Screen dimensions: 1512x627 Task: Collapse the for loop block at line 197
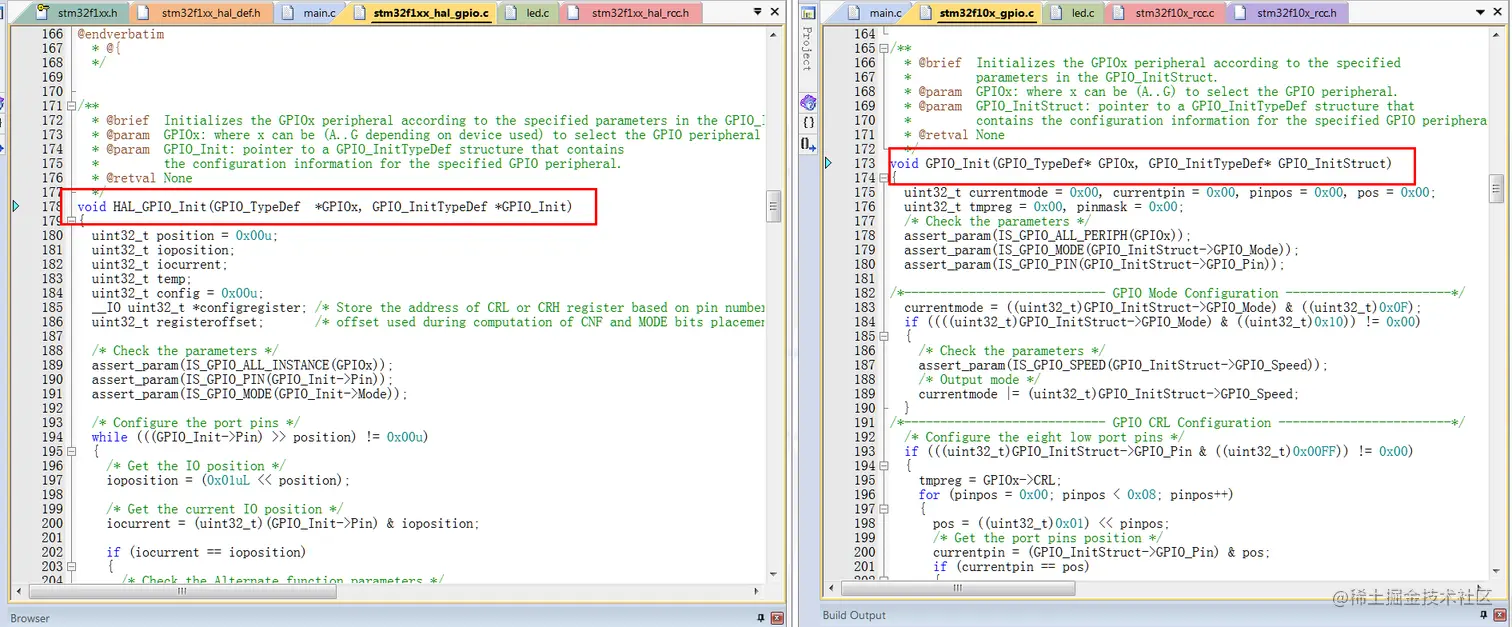885,510
